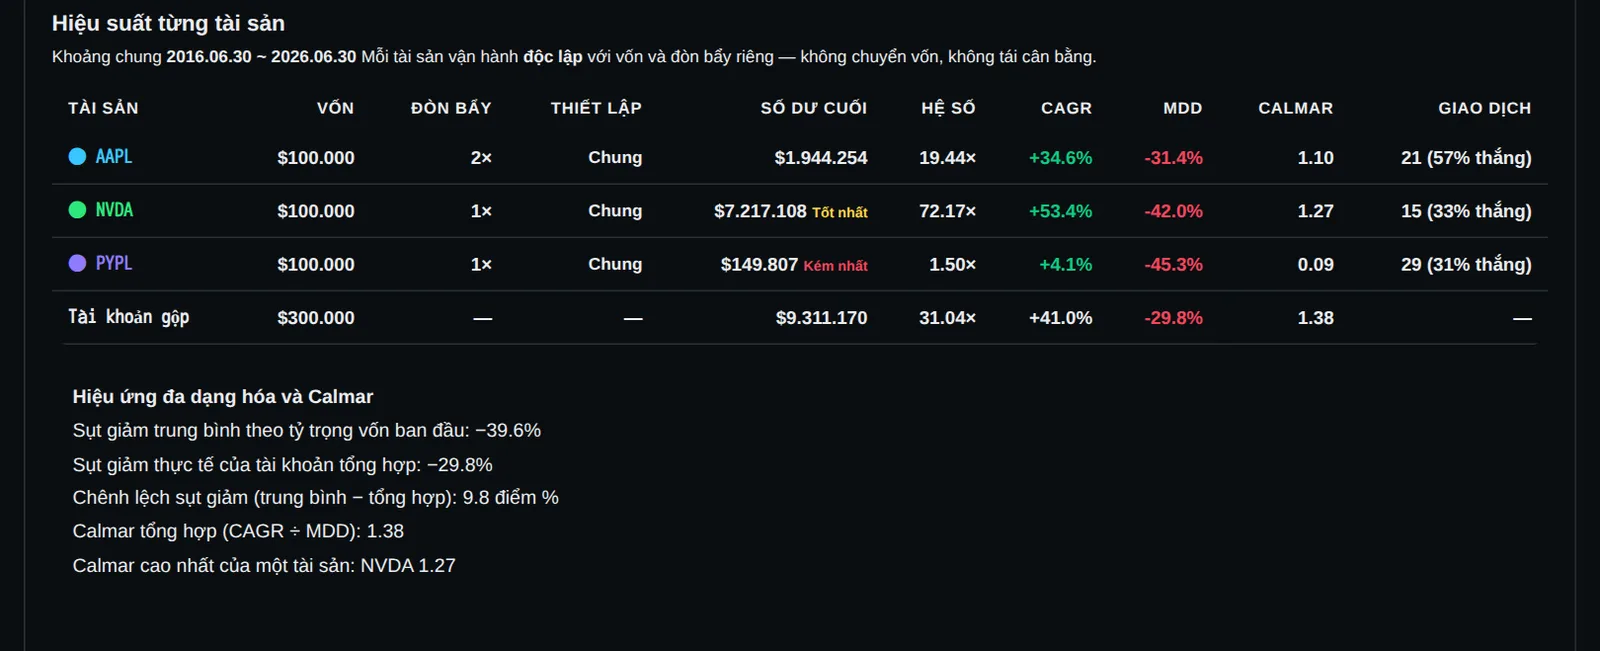Click the 19.44× multiplier

click(x=948, y=158)
